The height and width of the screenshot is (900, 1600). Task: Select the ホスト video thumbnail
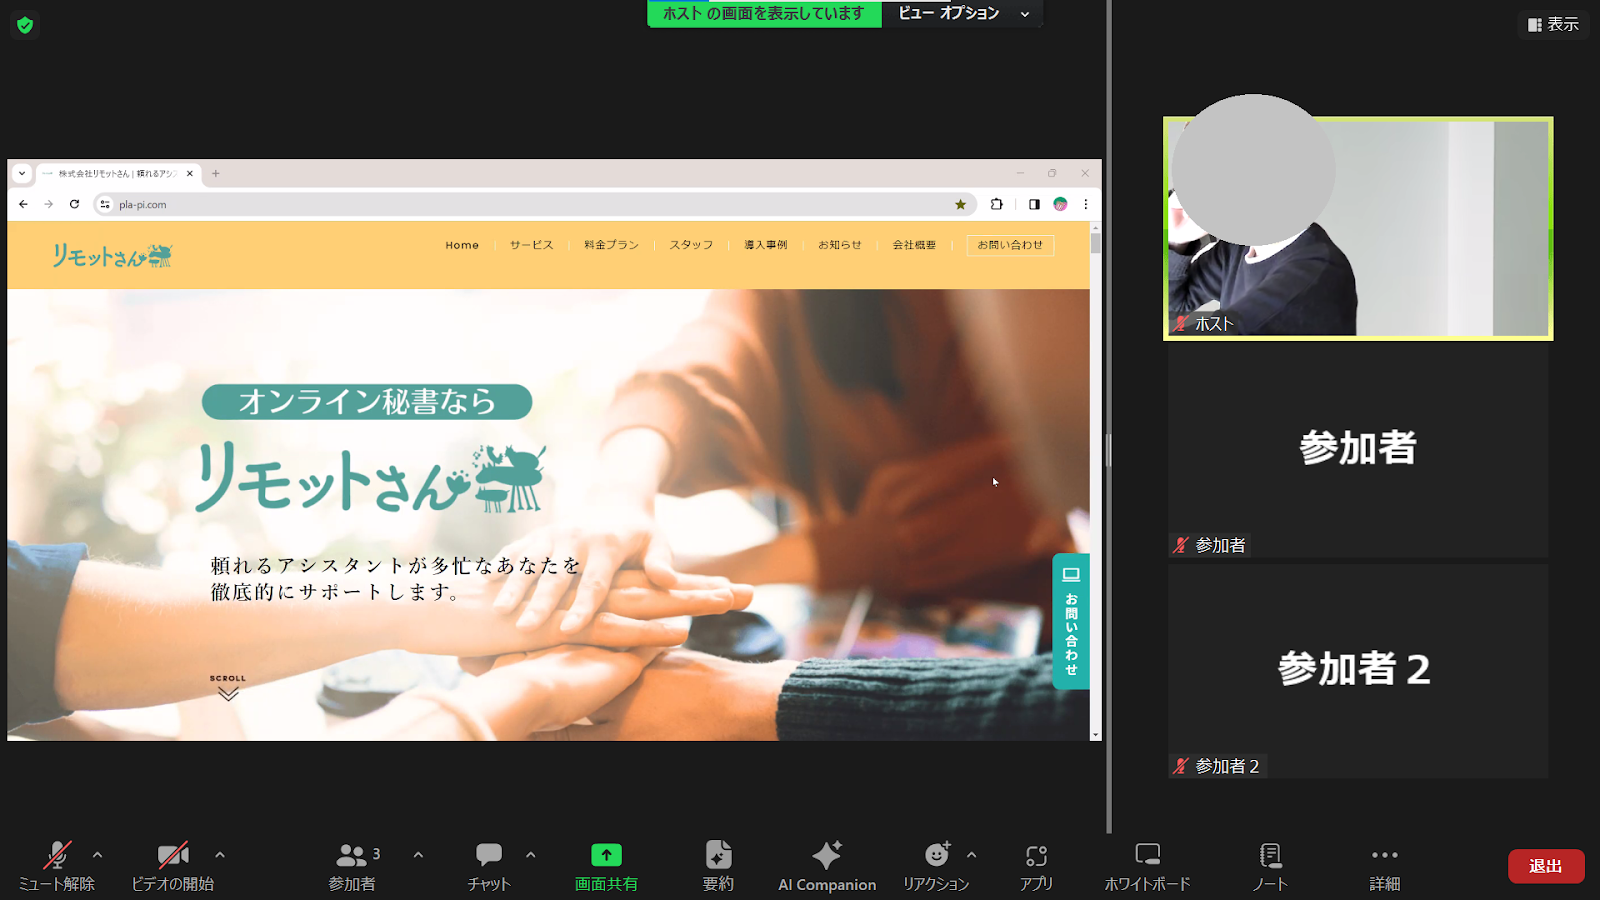[1358, 228]
